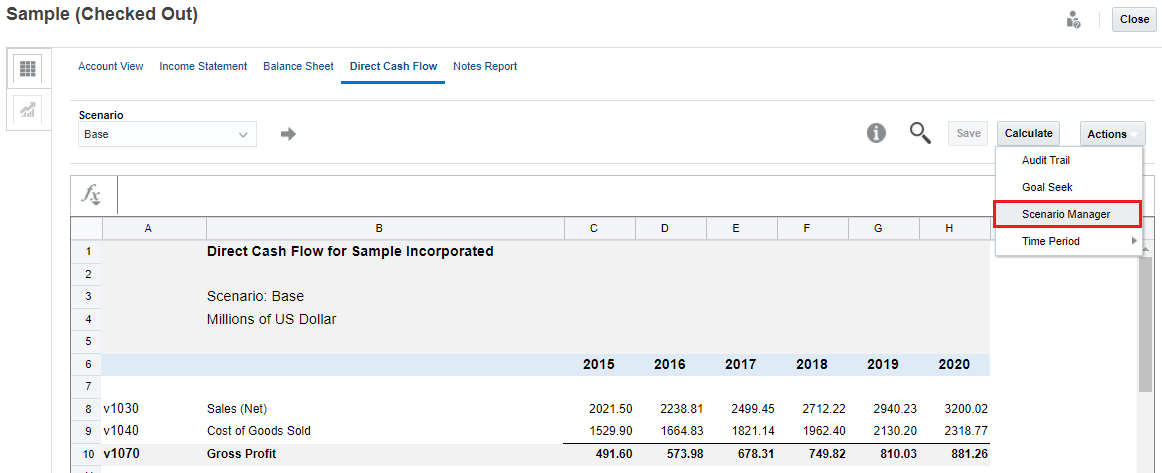Click the Close button
The height and width of the screenshot is (473, 1162).
1134,19
